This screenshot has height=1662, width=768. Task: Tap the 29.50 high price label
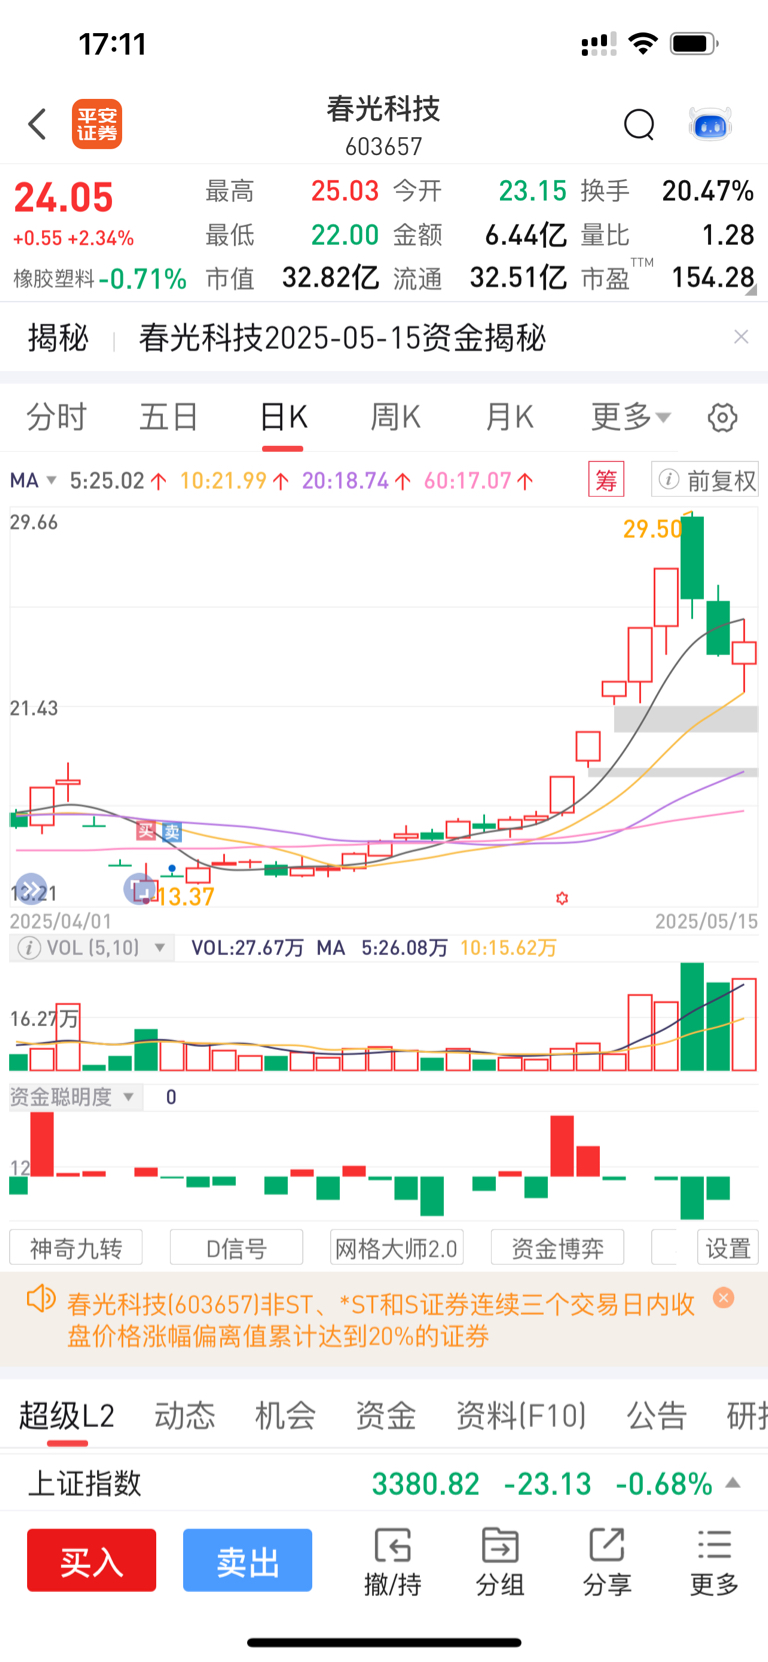(x=653, y=528)
